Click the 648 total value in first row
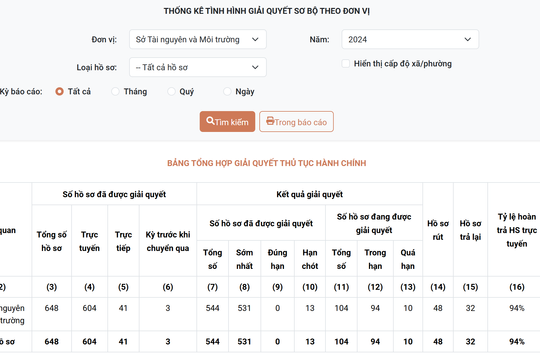 (x=52, y=308)
